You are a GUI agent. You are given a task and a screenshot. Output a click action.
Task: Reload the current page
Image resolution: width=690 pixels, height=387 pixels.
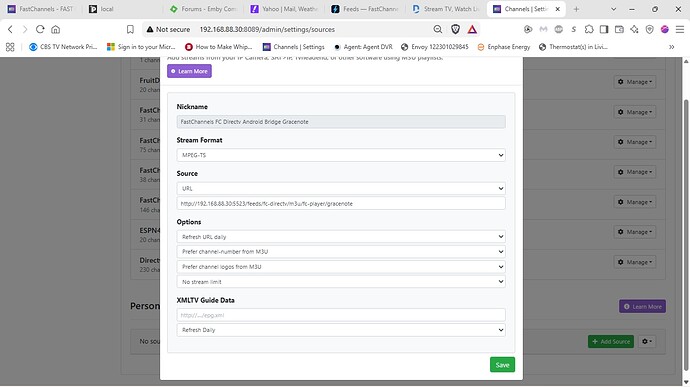pos(40,29)
